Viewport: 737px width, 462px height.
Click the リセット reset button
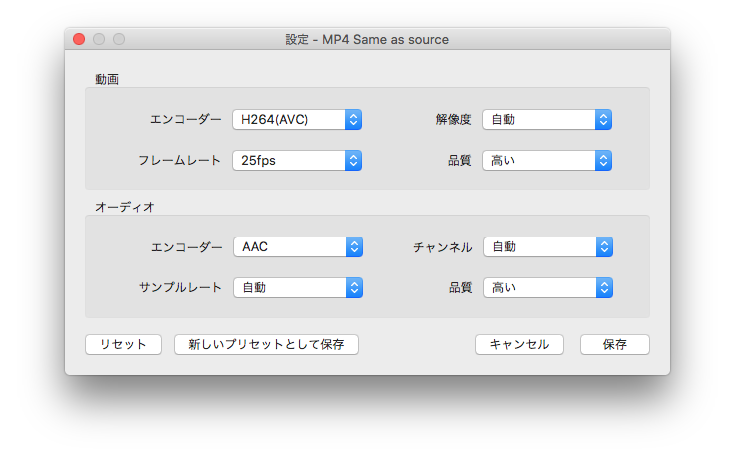[x=123, y=344]
